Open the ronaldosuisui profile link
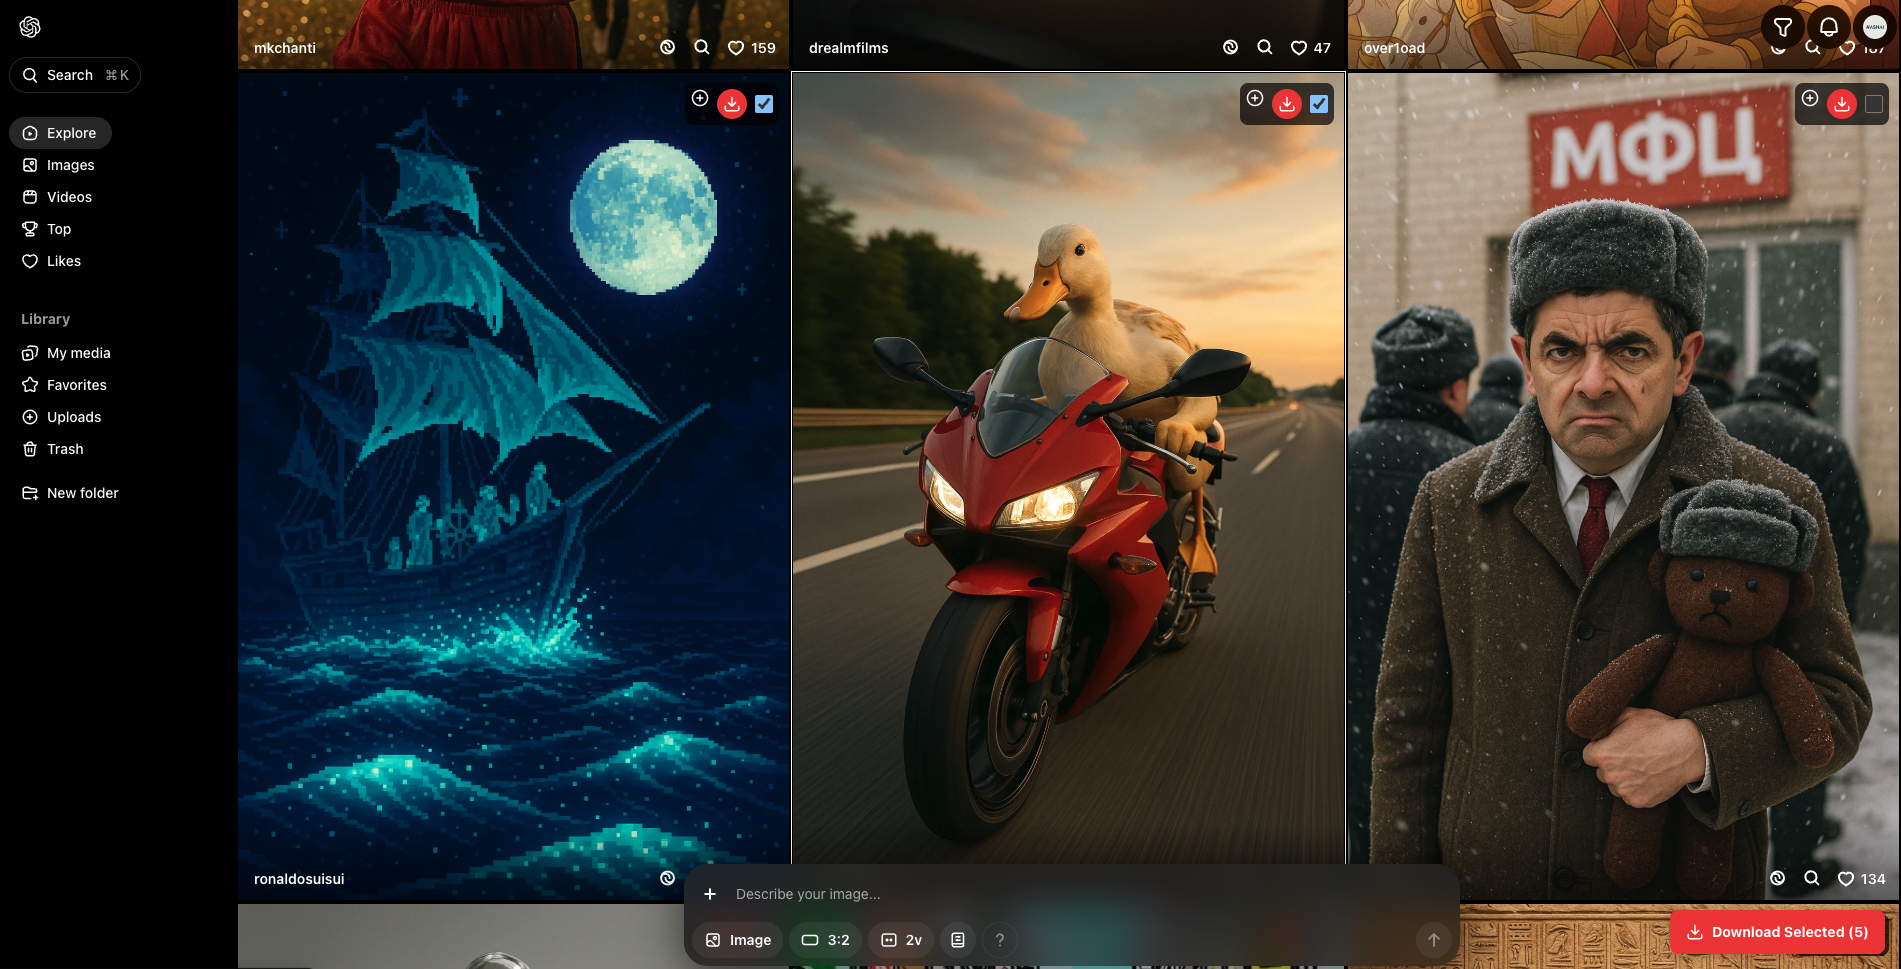 [x=299, y=879]
